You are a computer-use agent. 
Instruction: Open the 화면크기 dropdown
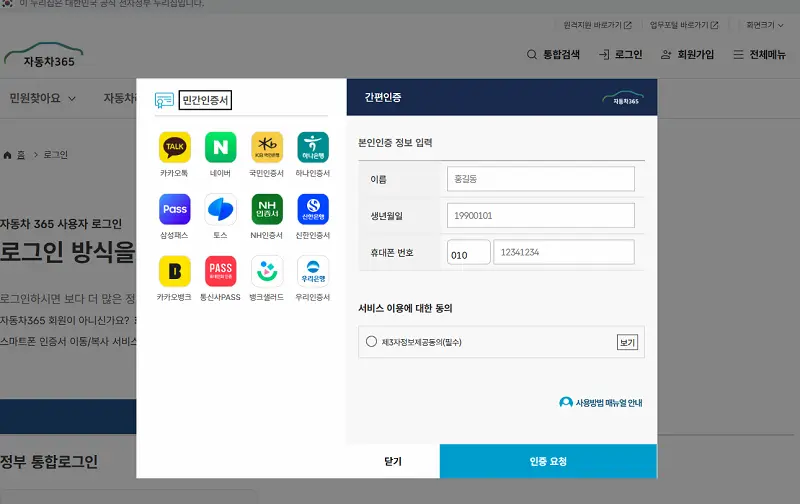pos(764,25)
